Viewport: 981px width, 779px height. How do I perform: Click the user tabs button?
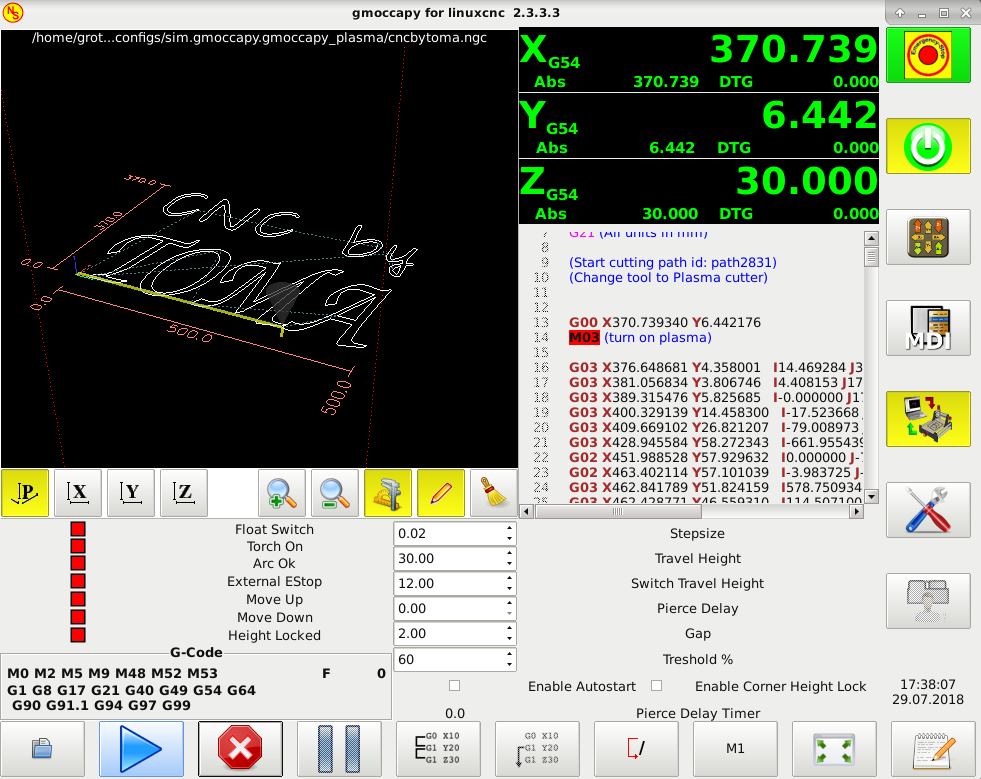[x=928, y=601]
